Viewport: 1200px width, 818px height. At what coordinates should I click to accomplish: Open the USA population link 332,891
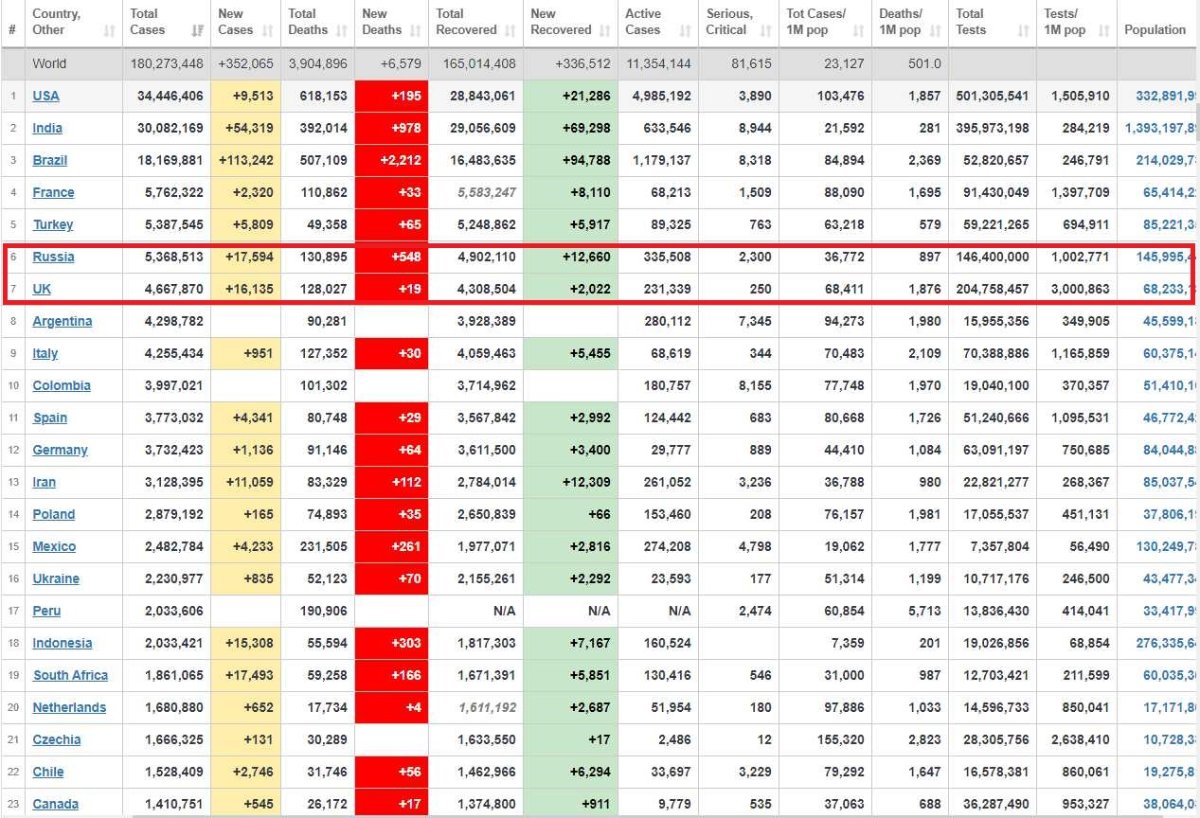(x=1167, y=96)
